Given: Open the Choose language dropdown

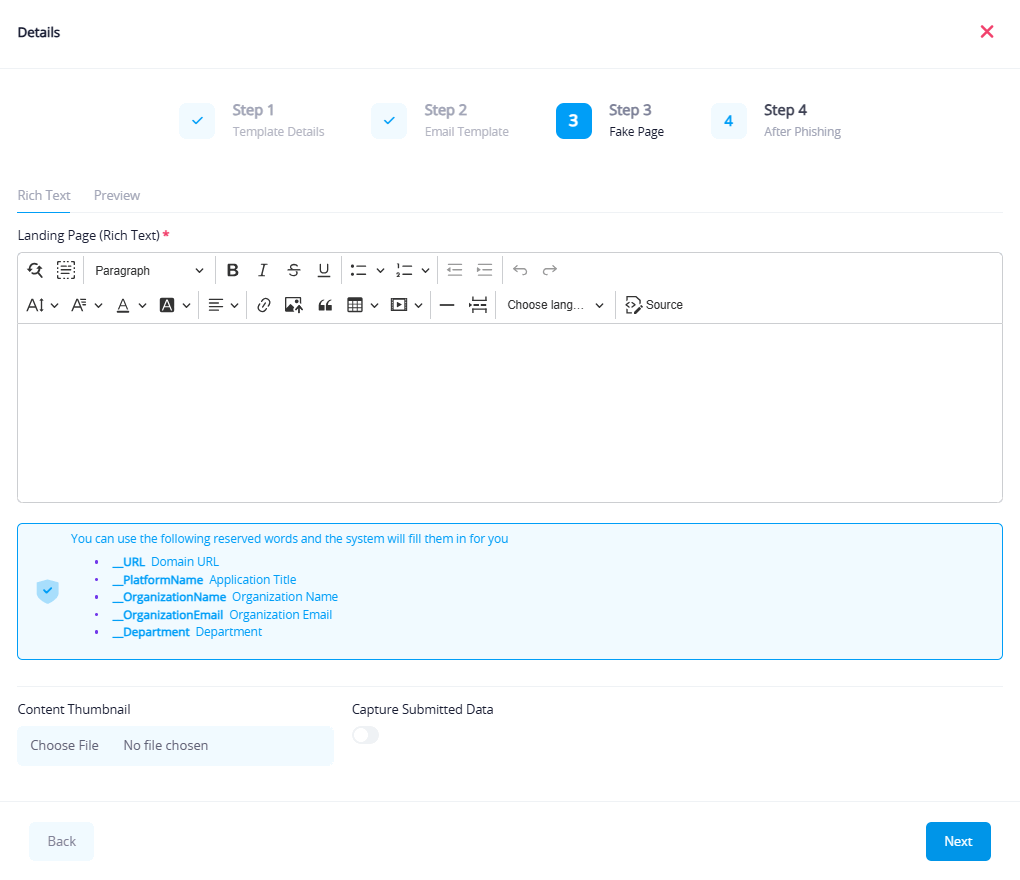Looking at the screenshot, I should point(555,305).
